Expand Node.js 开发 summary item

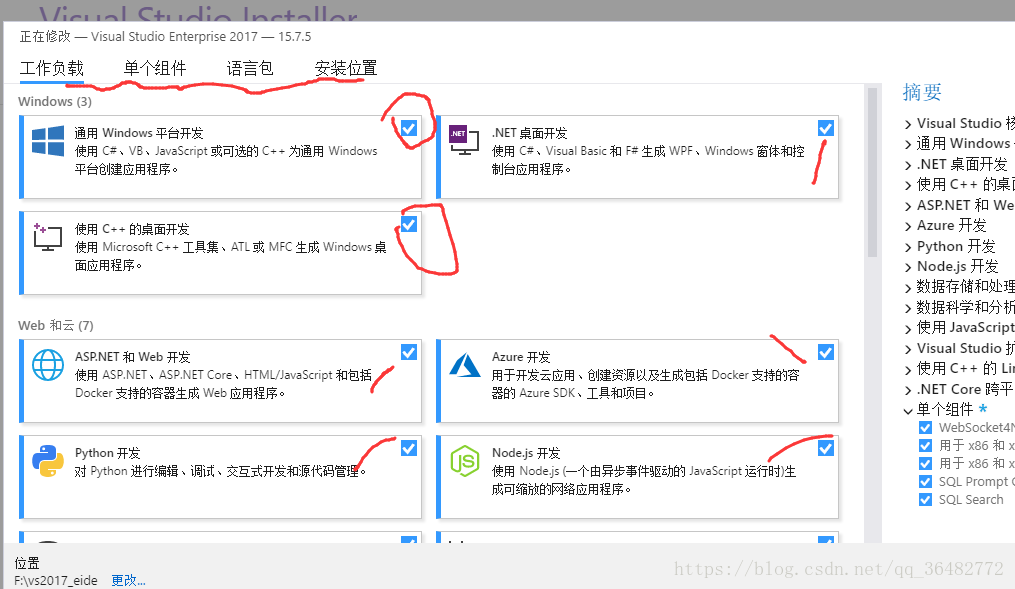(x=908, y=267)
